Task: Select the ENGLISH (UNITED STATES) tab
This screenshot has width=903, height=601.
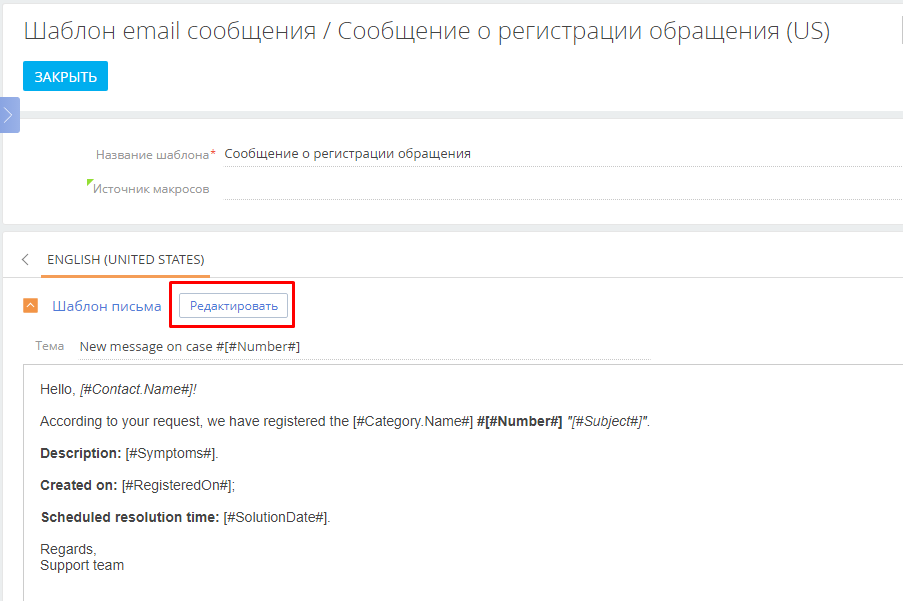Action: (126, 260)
